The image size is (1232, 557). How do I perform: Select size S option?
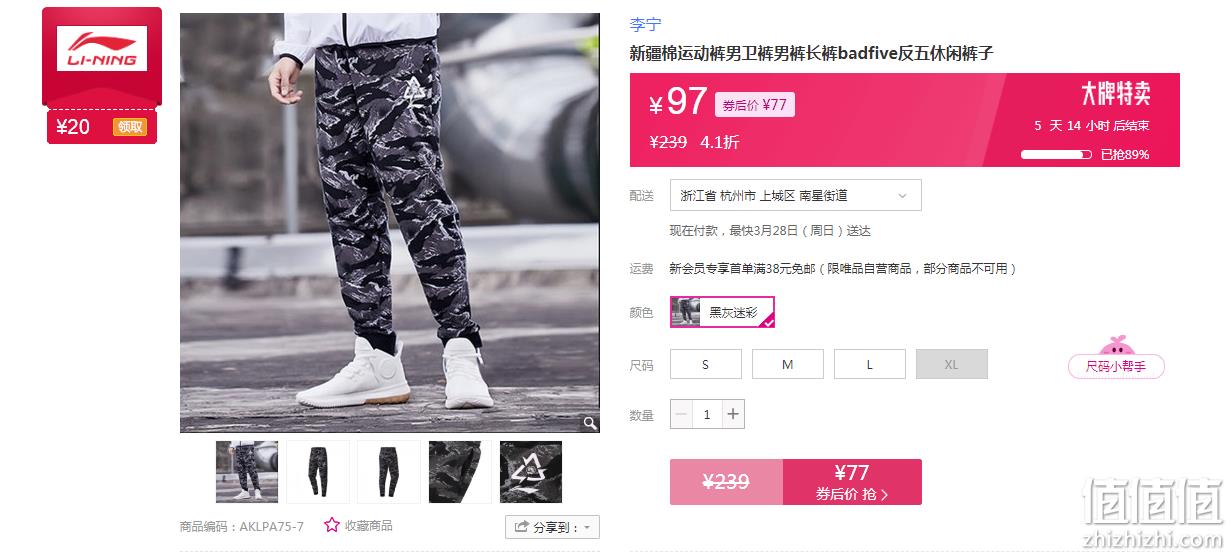click(706, 364)
